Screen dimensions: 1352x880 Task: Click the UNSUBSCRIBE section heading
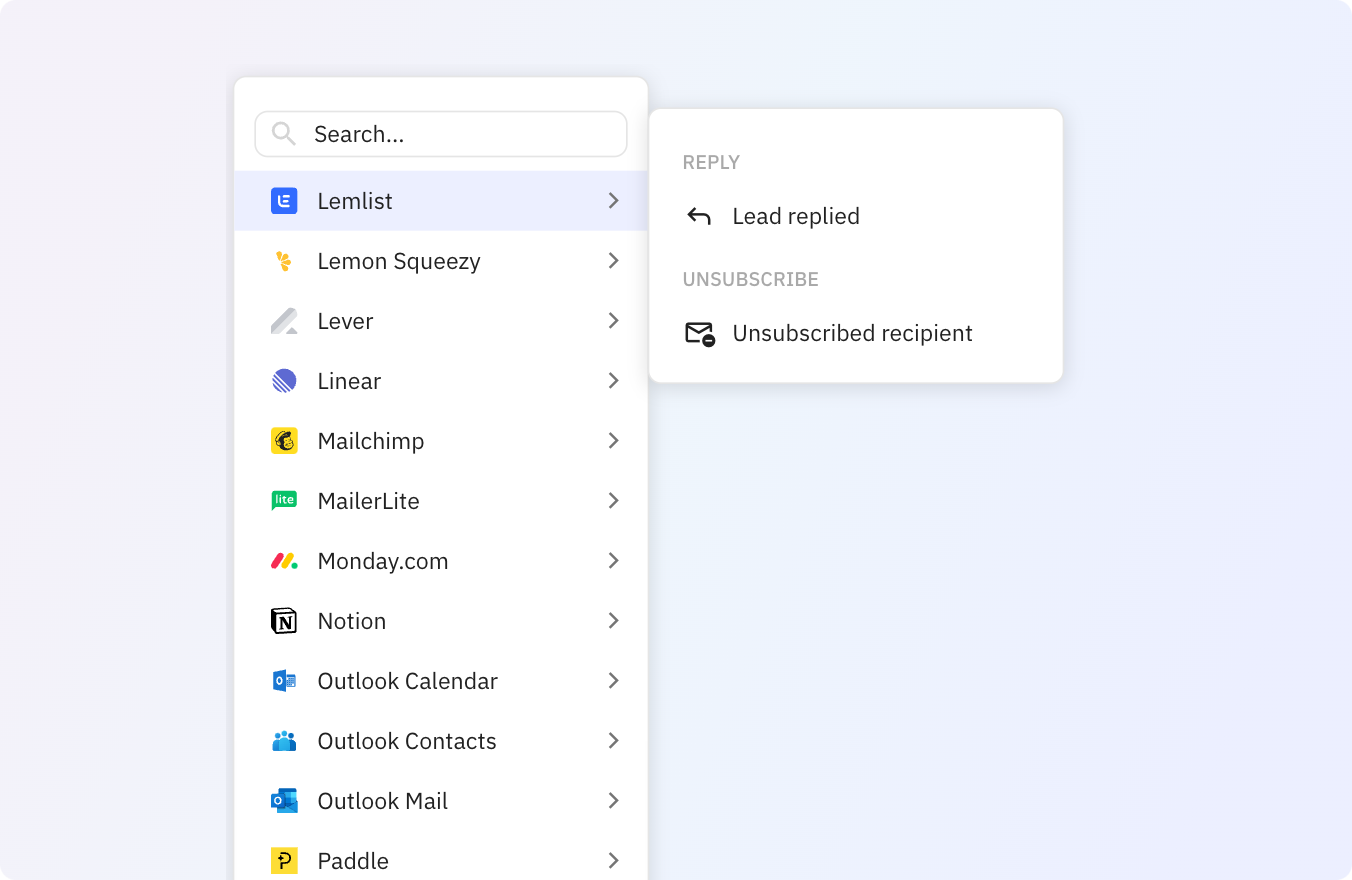click(751, 279)
